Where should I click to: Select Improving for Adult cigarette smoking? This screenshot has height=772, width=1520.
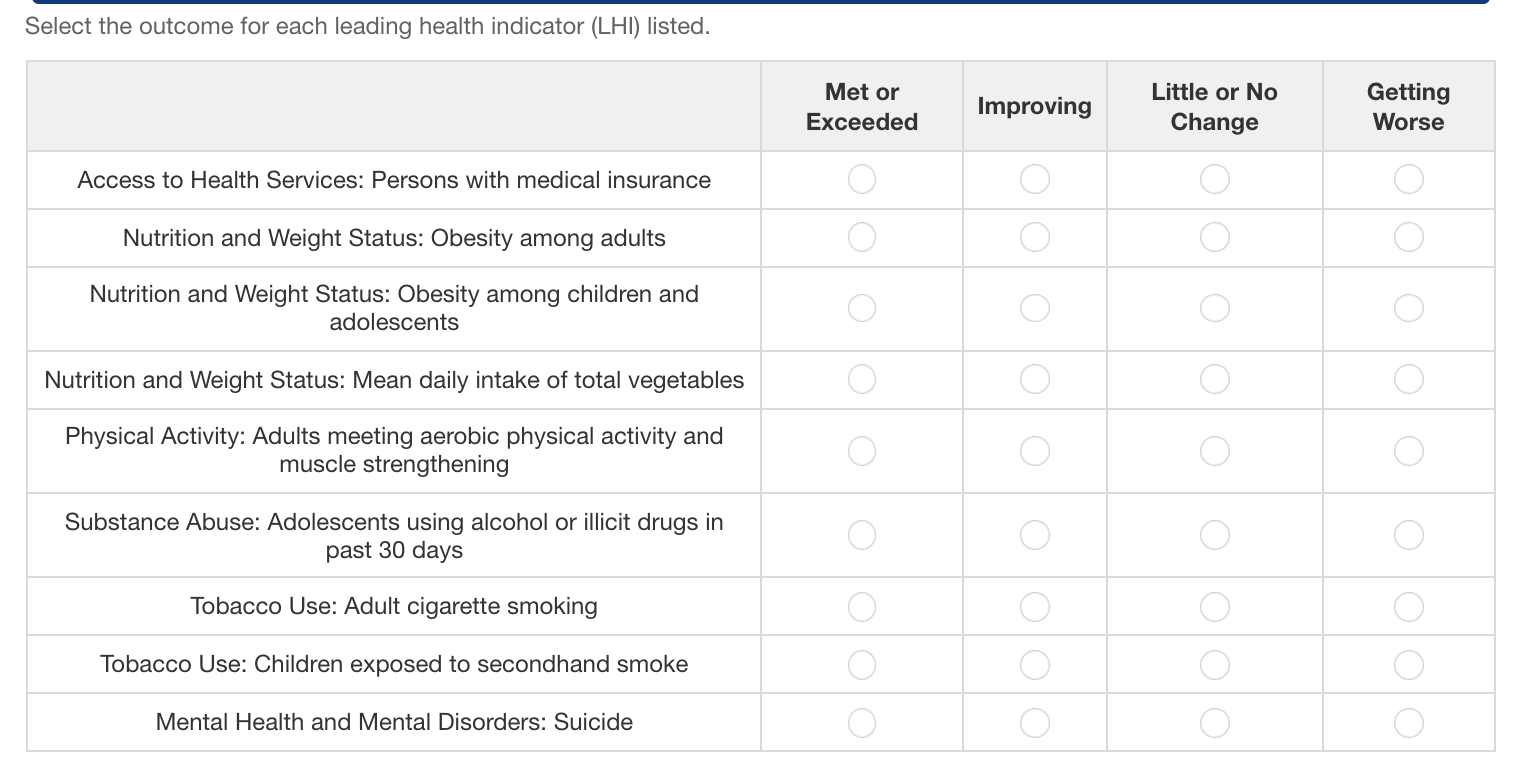[1035, 606]
